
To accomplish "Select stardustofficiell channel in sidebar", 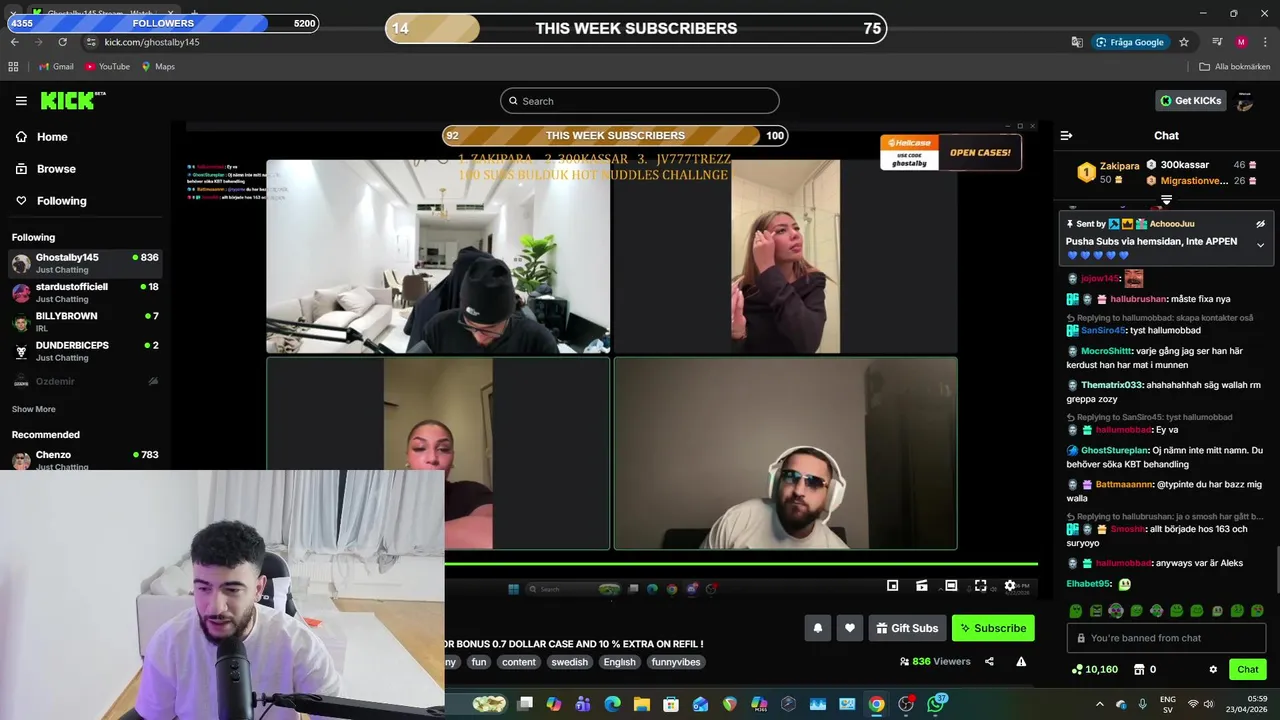I will (x=86, y=292).
